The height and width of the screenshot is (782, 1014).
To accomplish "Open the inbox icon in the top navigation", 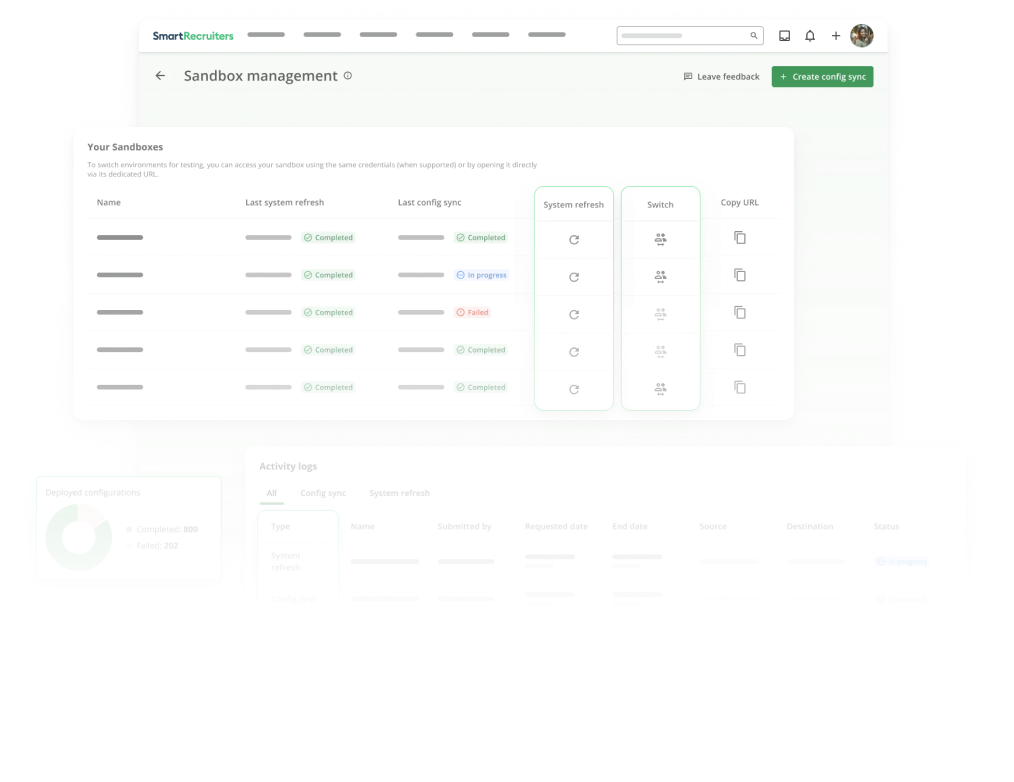I will click(x=784, y=35).
